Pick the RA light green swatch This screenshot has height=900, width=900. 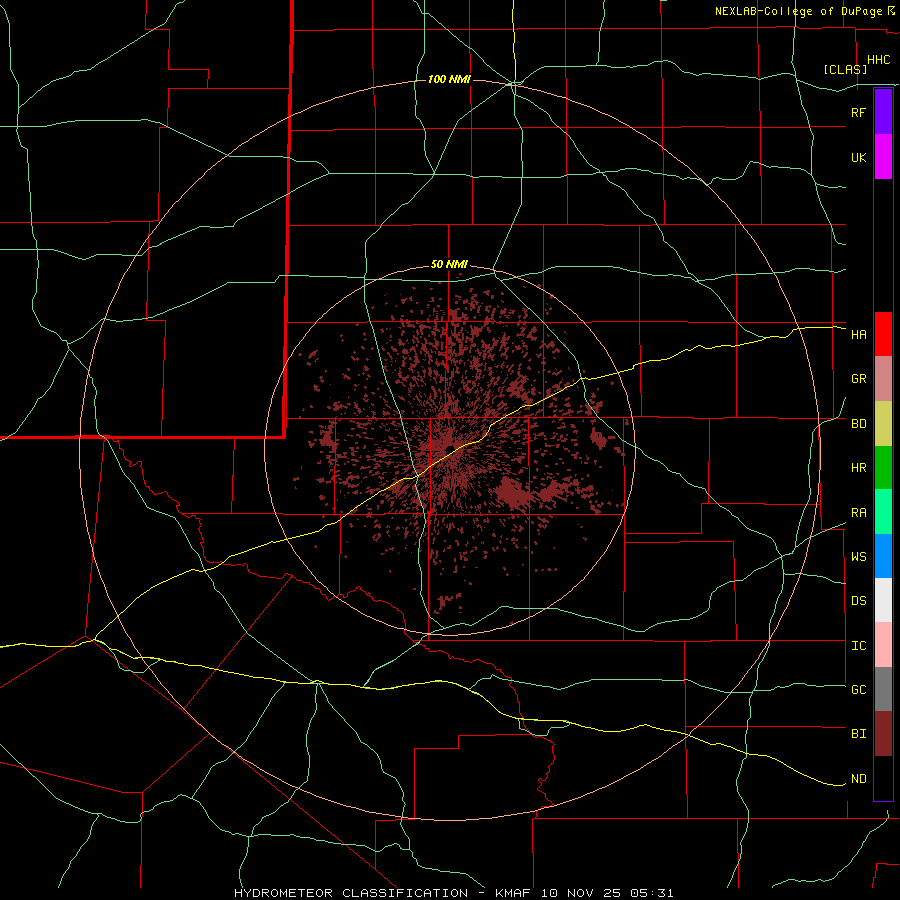(883, 512)
